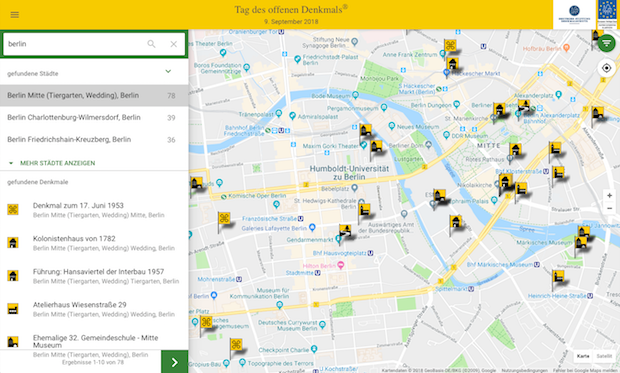Expand MEHR STÄDTE ANZEIGEN
The height and width of the screenshot is (373, 620).
[52, 163]
